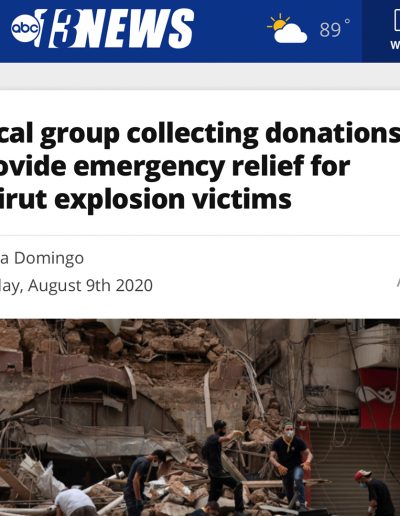Click the round abc network logo
Image resolution: width=400 pixels, height=516 pixels.
click(25, 29)
